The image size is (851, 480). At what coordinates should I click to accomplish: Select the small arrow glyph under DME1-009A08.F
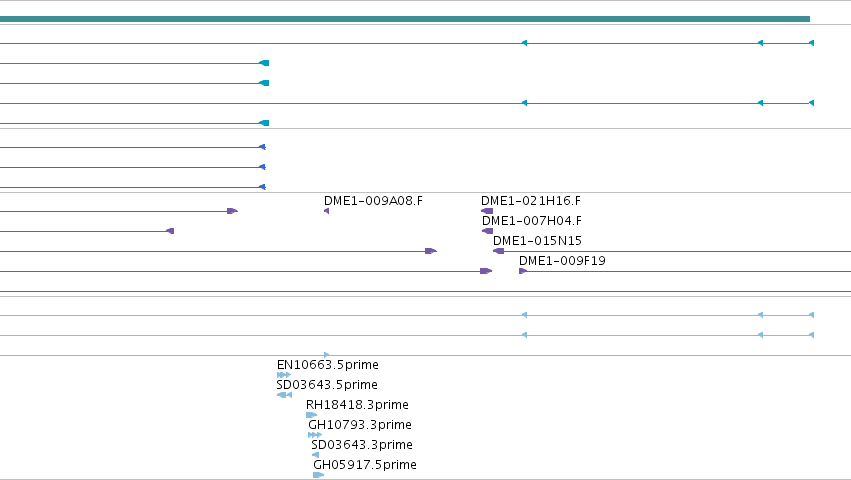[326, 211]
